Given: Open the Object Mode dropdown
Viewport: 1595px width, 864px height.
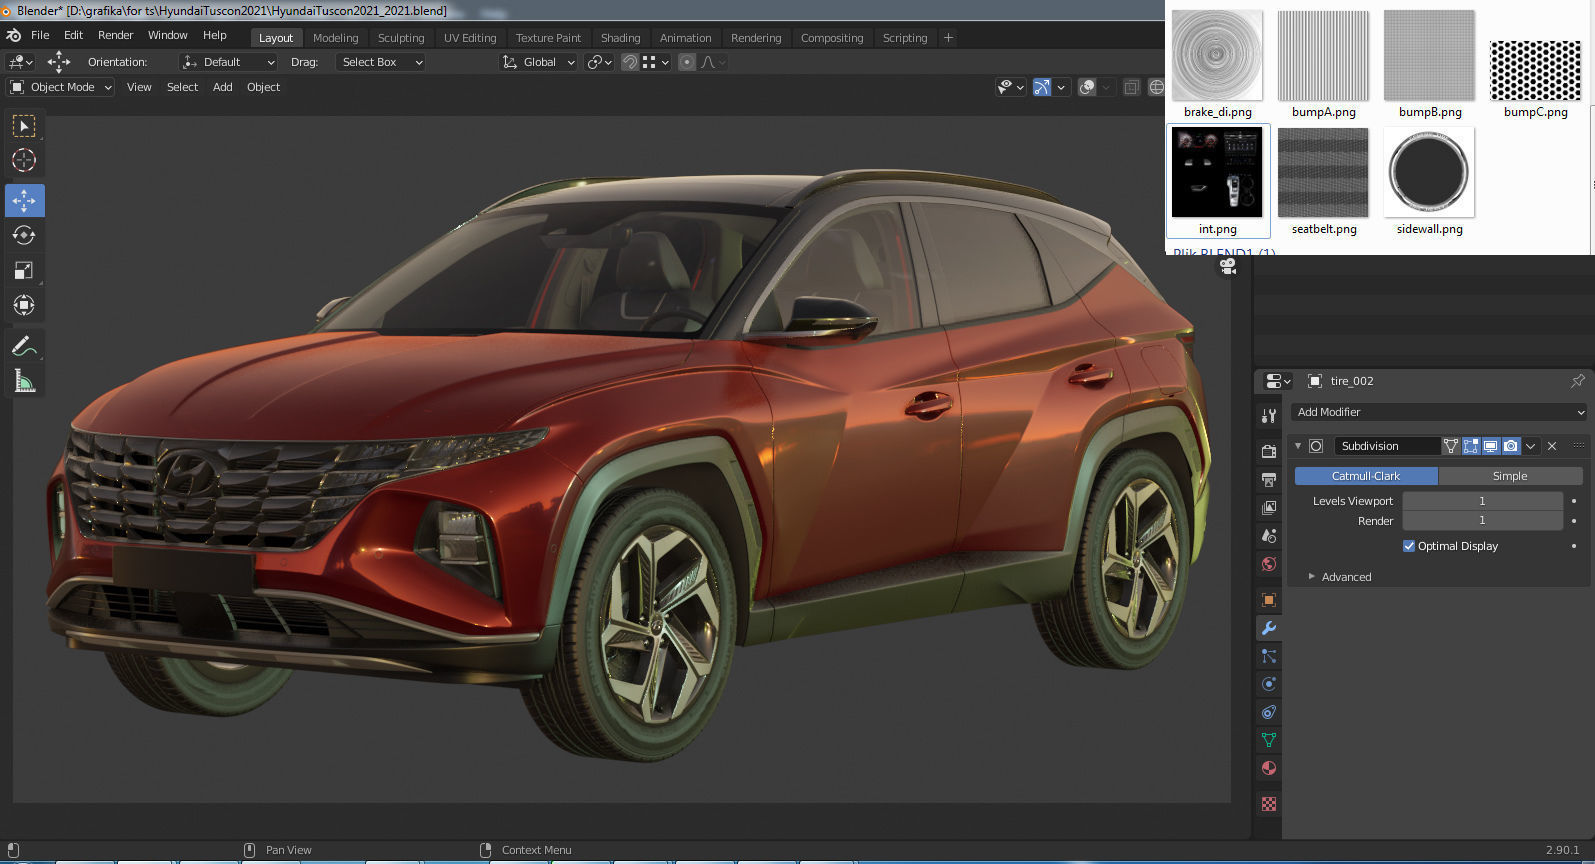Looking at the screenshot, I should click(x=61, y=87).
